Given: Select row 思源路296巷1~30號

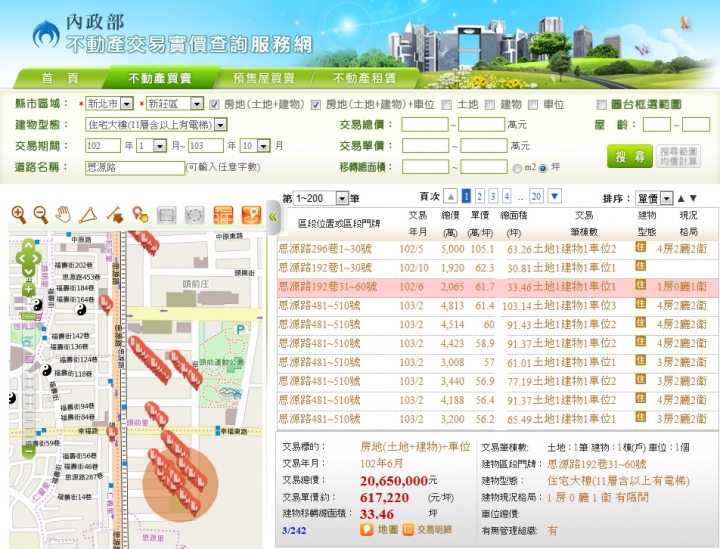Looking at the screenshot, I should 498,249.
